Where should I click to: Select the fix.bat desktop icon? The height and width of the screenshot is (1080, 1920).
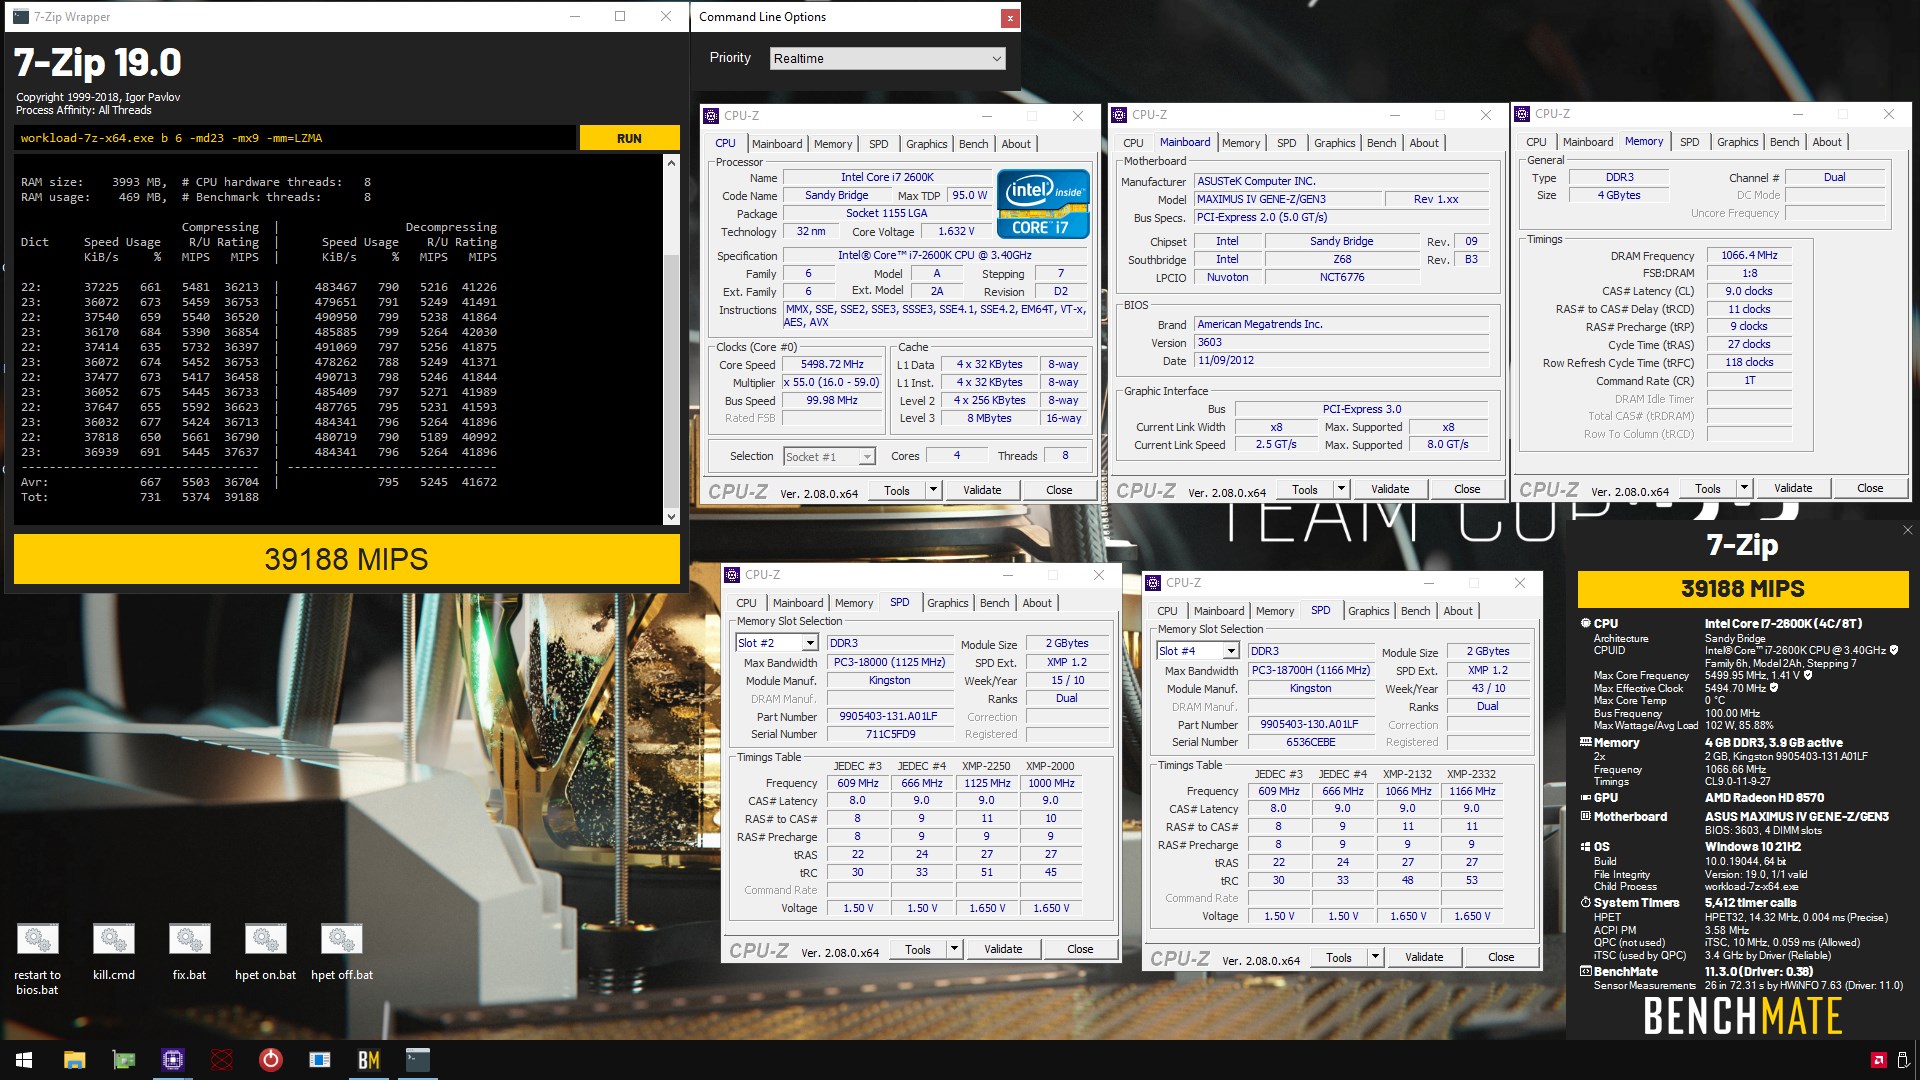click(x=189, y=952)
